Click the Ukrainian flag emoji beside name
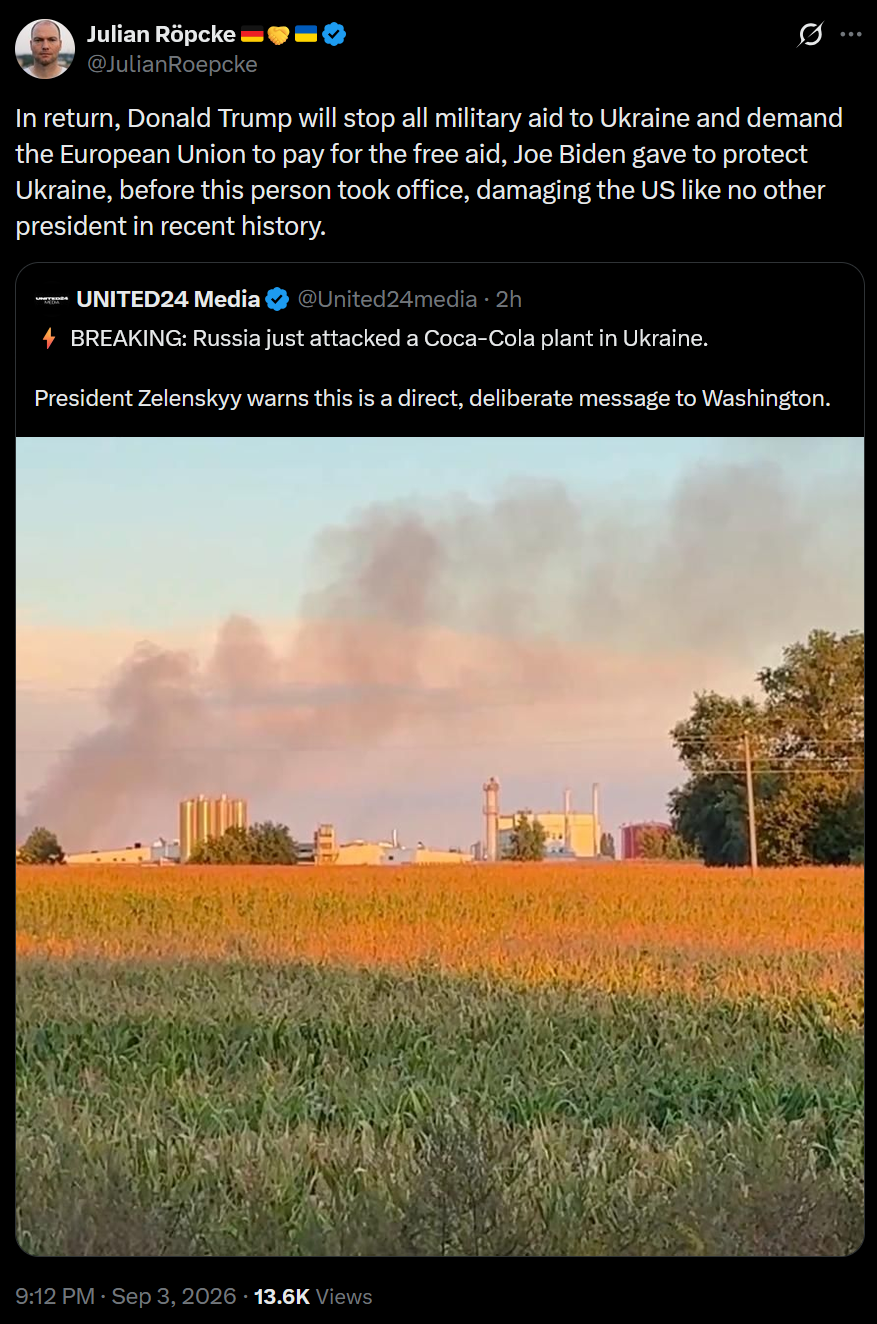 pyautogui.click(x=306, y=34)
